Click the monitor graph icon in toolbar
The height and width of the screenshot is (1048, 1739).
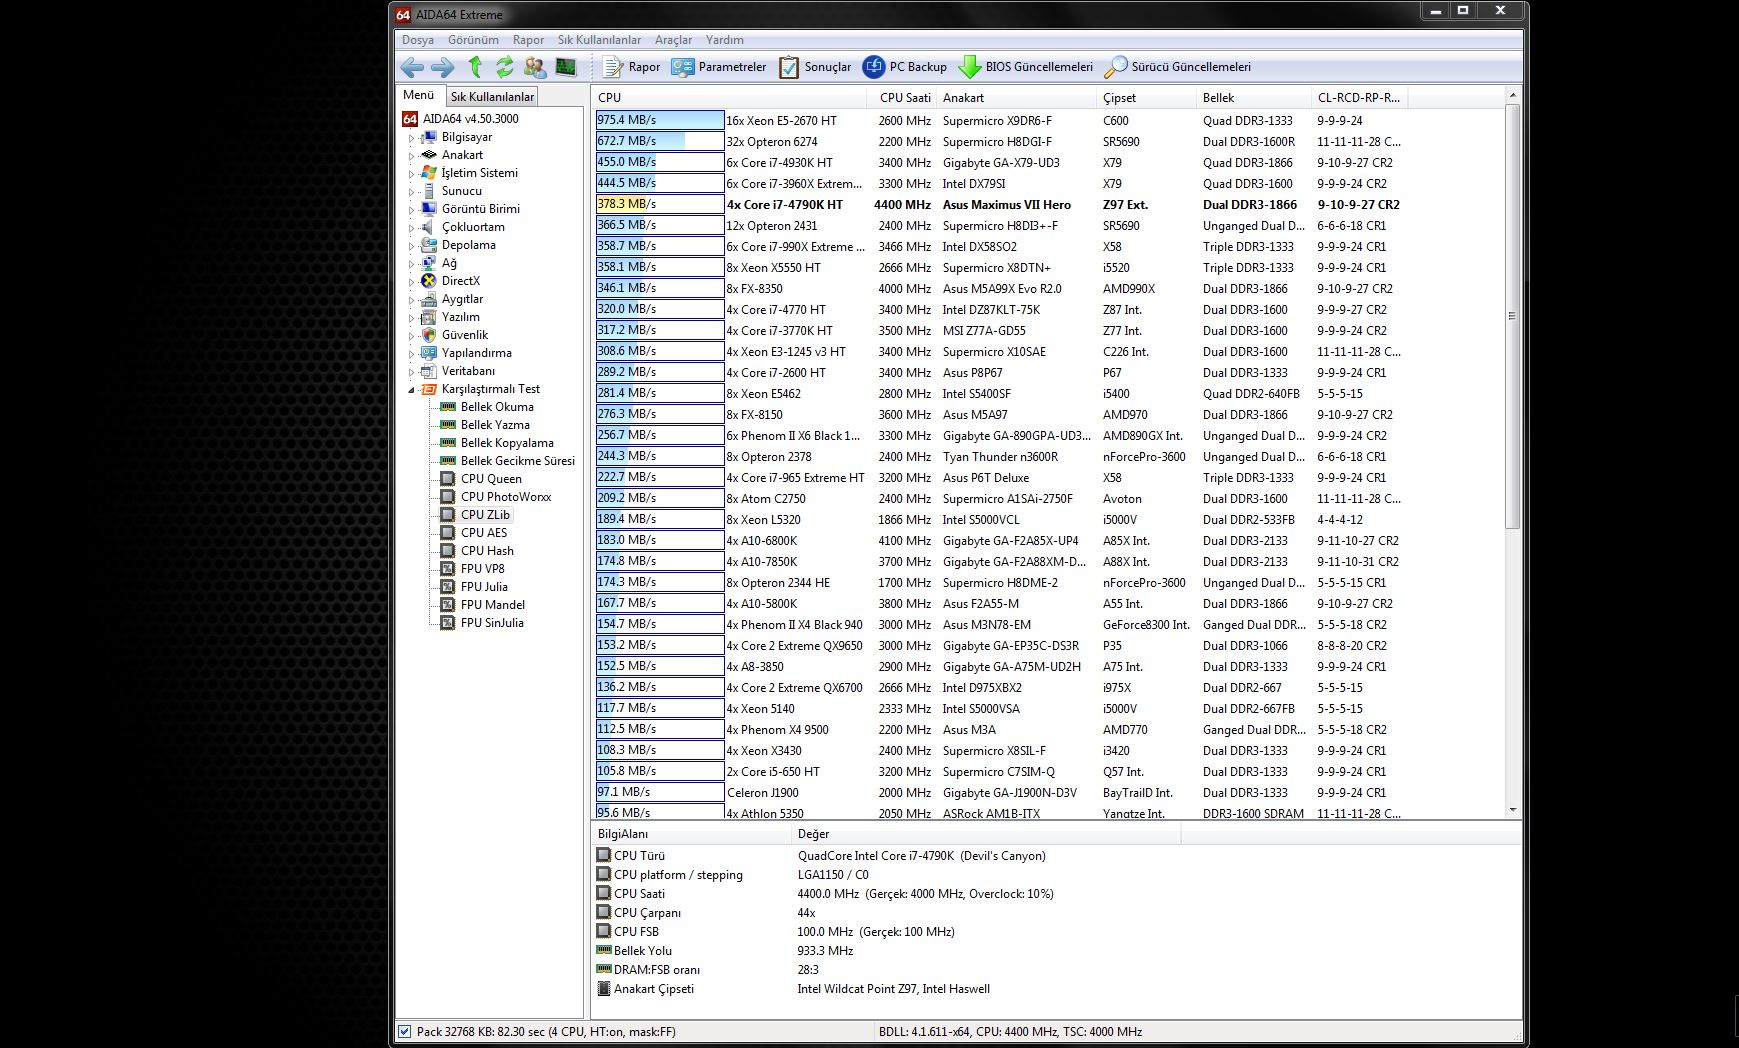click(566, 67)
